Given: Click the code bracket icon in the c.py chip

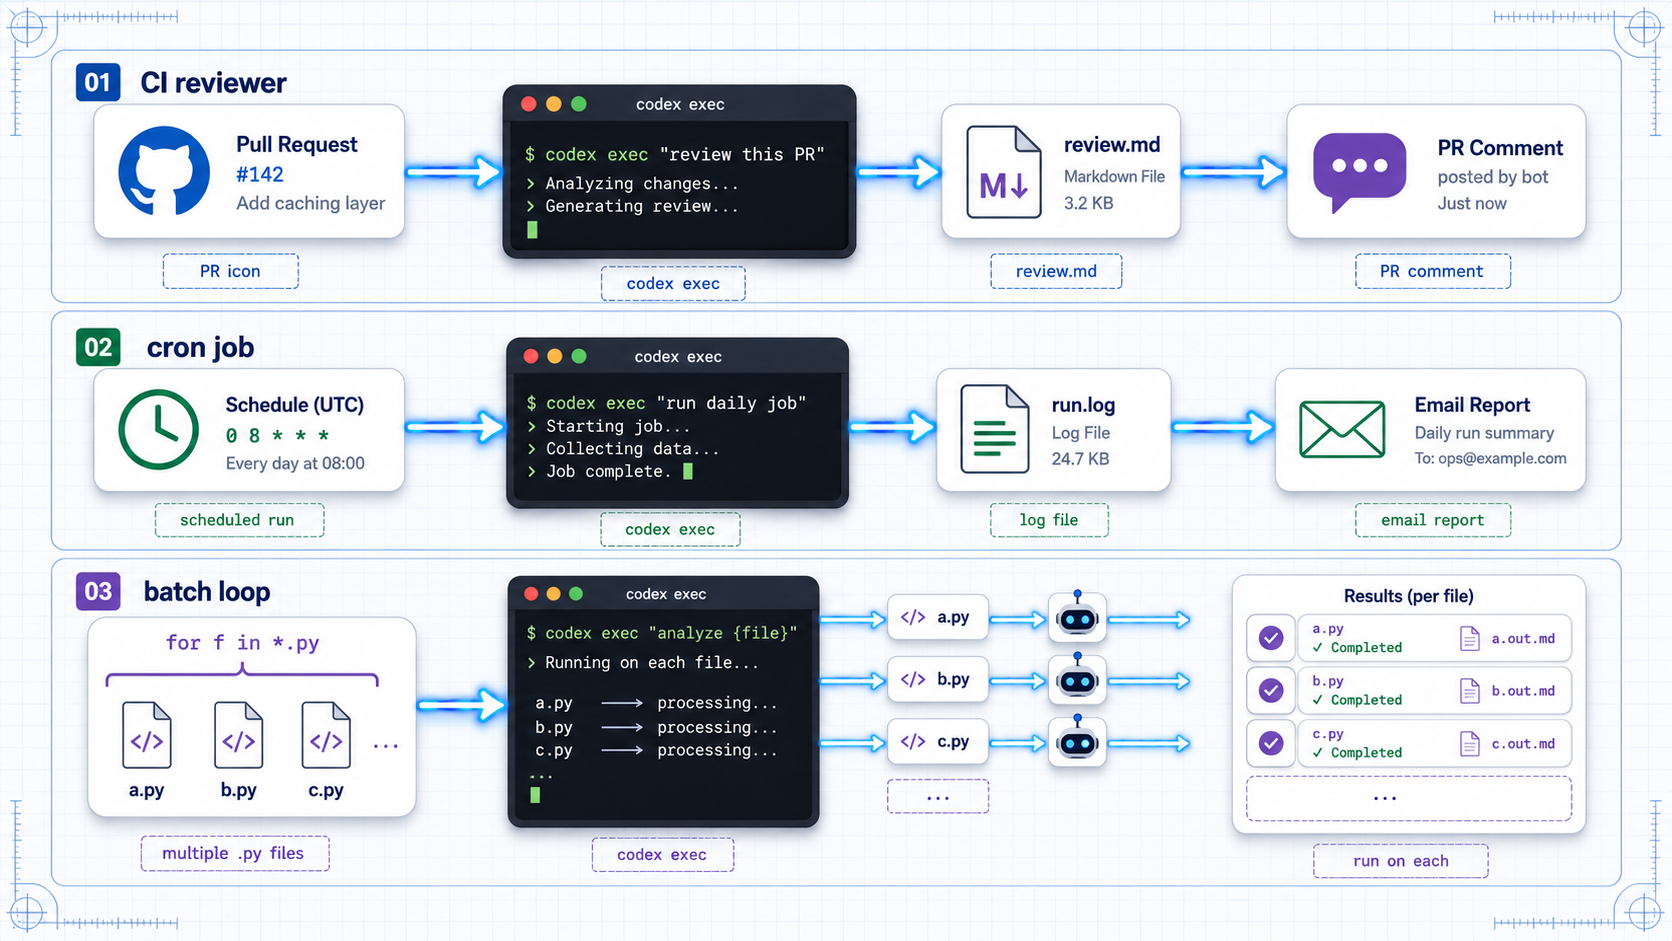Looking at the screenshot, I should (x=913, y=741).
